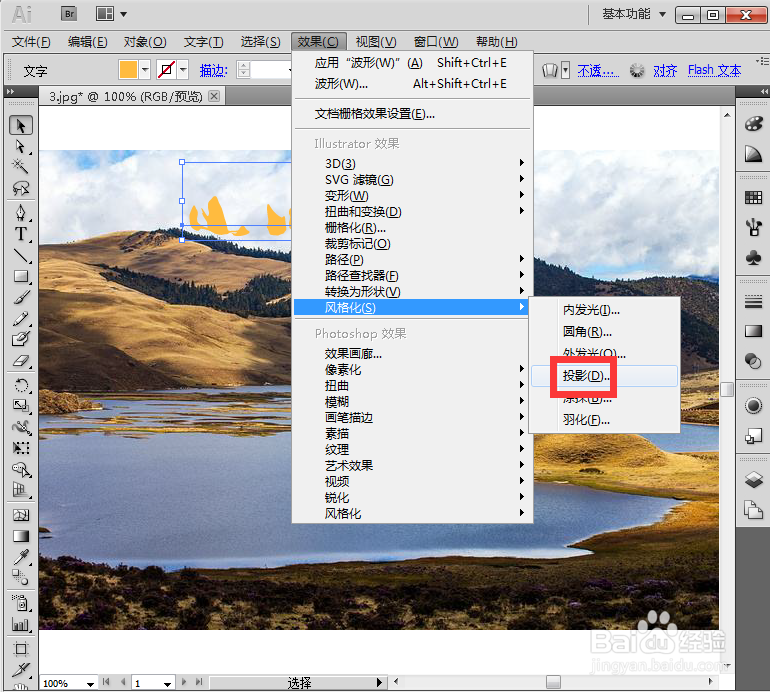Click the horizontal scrollbar thumb
Screen dimensions: 770x692
(553, 682)
